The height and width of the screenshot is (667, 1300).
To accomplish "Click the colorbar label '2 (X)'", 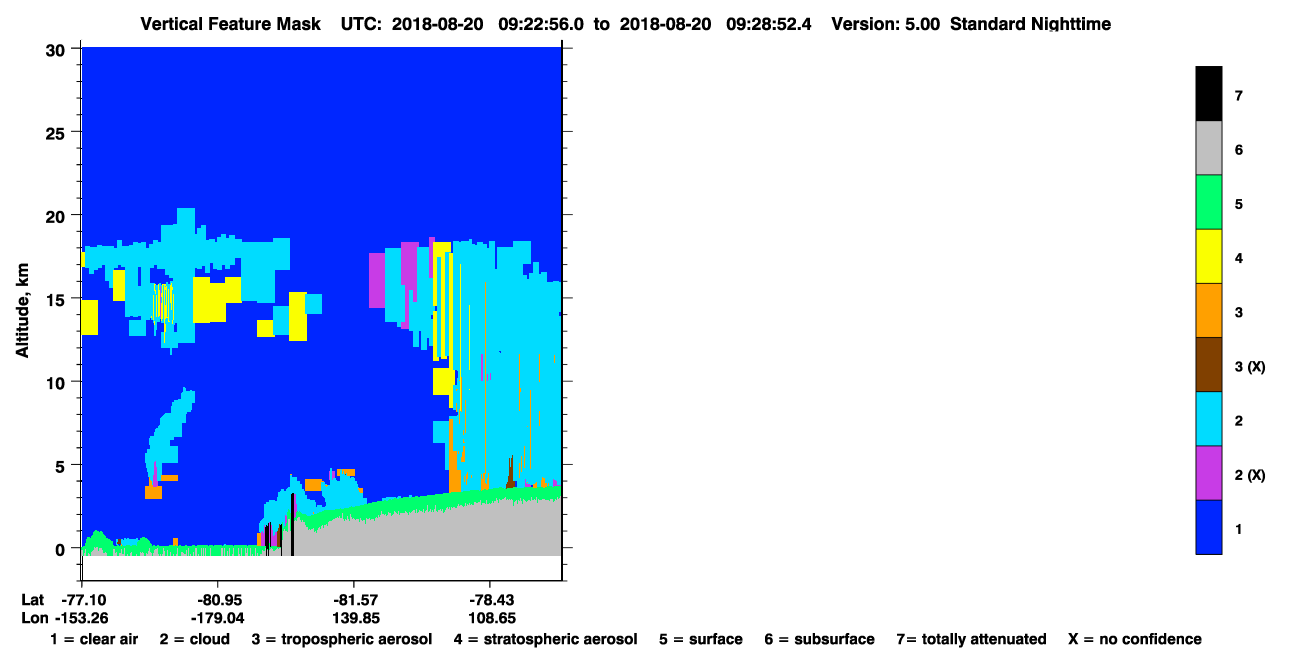I will click(x=1250, y=475).
